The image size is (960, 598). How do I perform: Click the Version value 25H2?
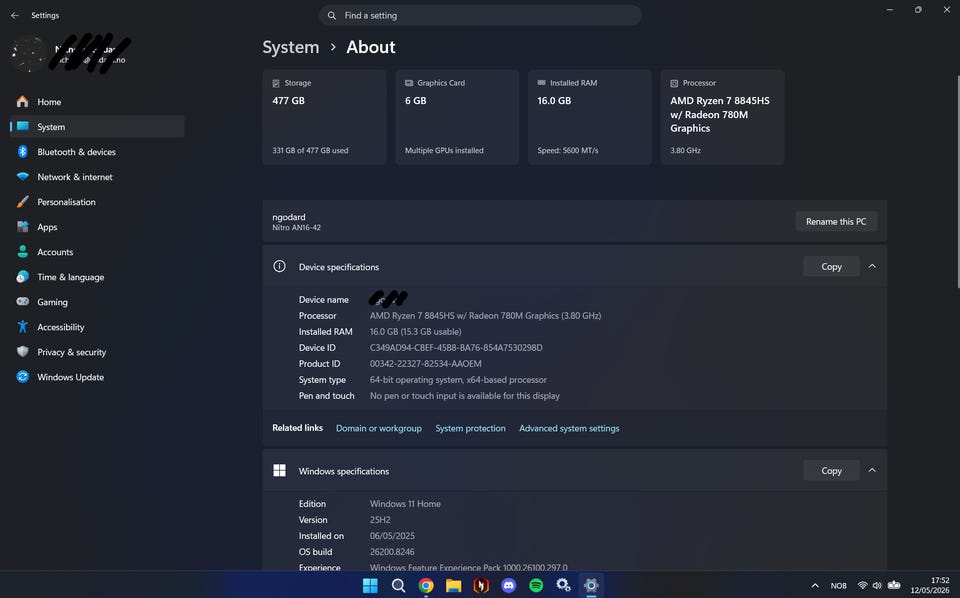tap(380, 520)
